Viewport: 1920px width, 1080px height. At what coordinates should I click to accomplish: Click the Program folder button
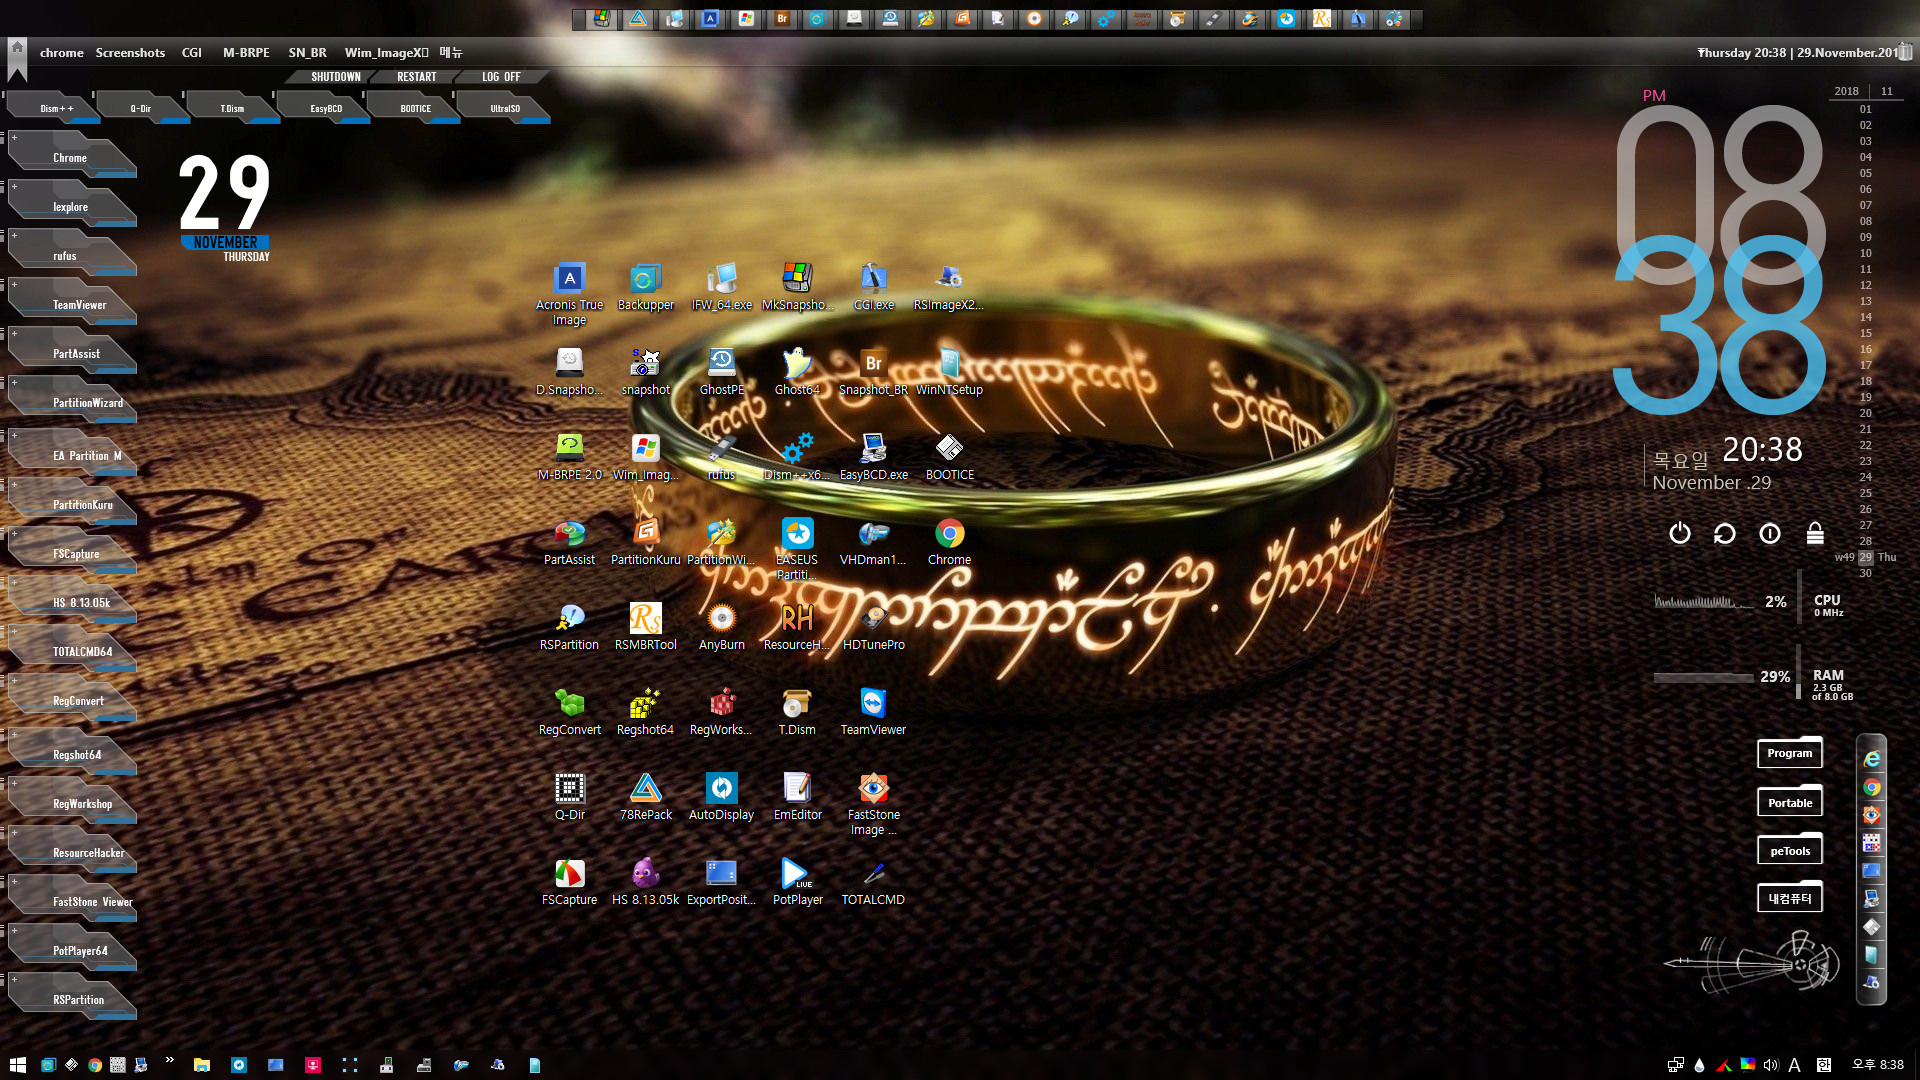coord(1789,753)
